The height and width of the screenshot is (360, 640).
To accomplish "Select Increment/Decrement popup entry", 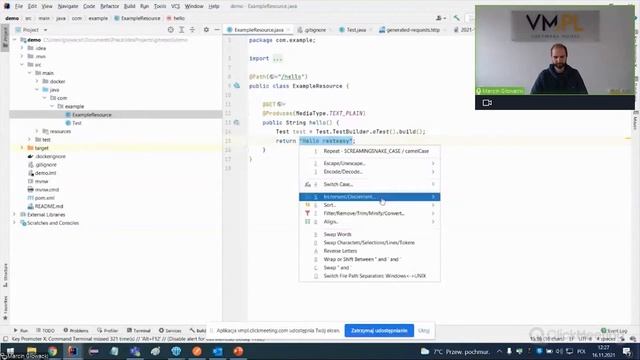I will pos(369,197).
